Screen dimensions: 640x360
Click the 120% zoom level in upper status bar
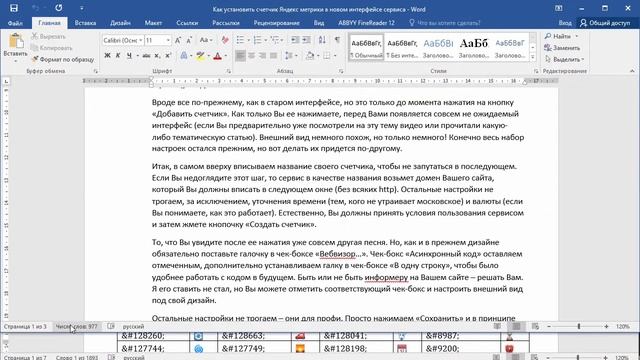point(622,327)
